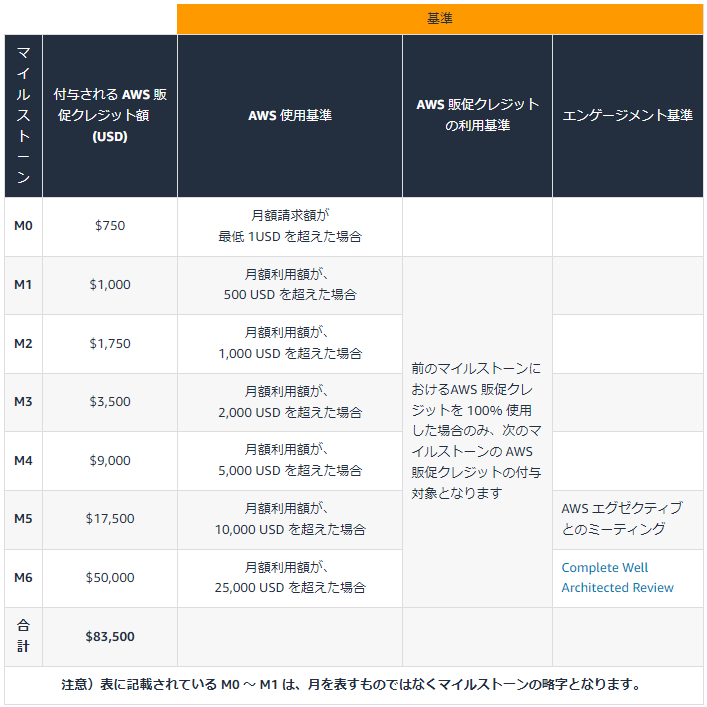
Task: Click the $83,500 total amount
Action: [110, 636]
